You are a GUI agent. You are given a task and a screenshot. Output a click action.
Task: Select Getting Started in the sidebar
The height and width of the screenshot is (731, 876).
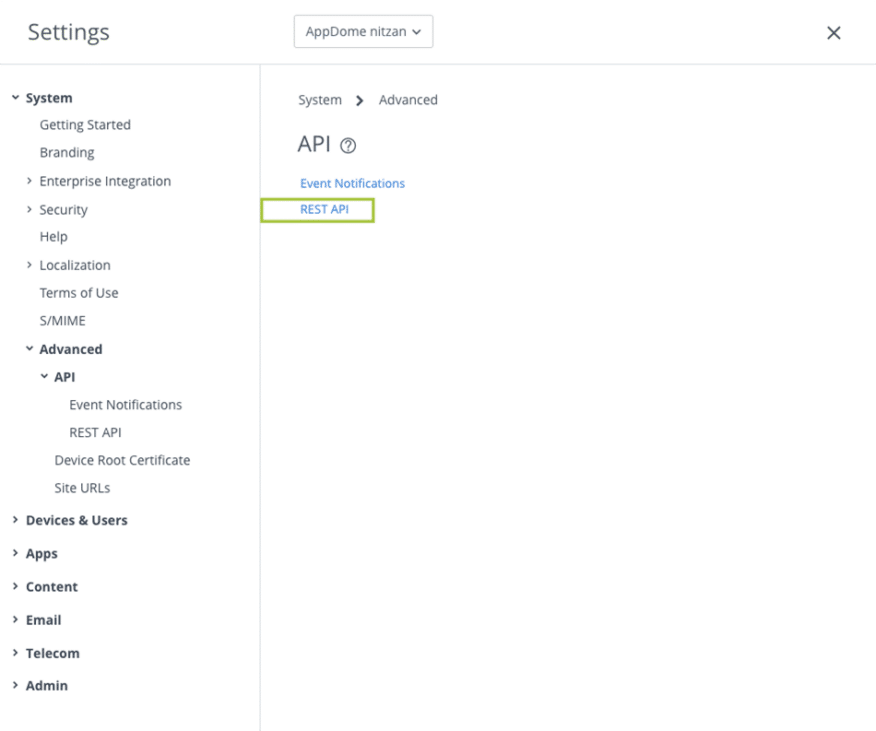pos(85,124)
